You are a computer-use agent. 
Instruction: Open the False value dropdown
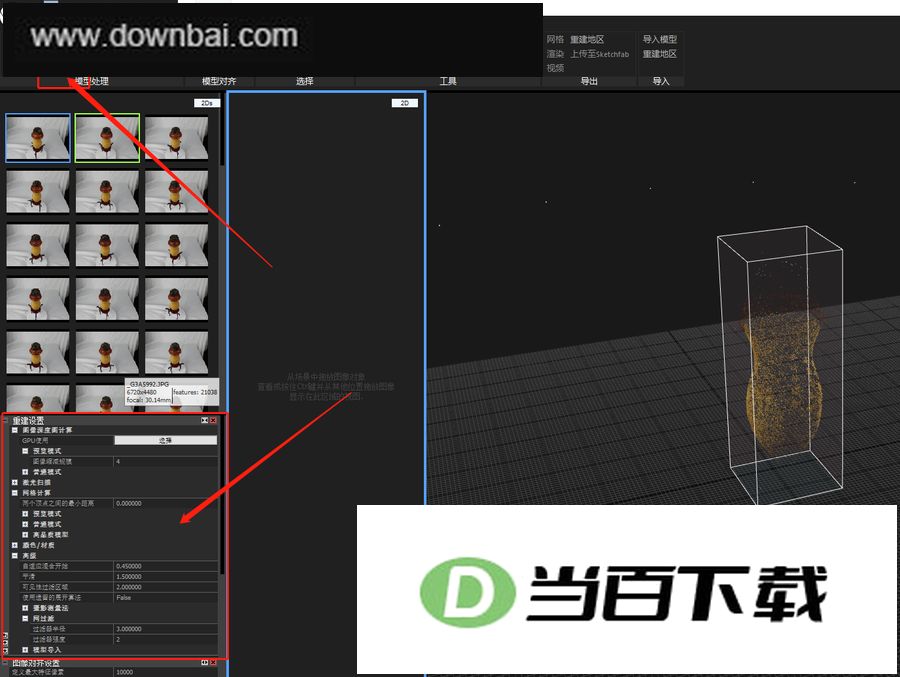(x=165, y=597)
